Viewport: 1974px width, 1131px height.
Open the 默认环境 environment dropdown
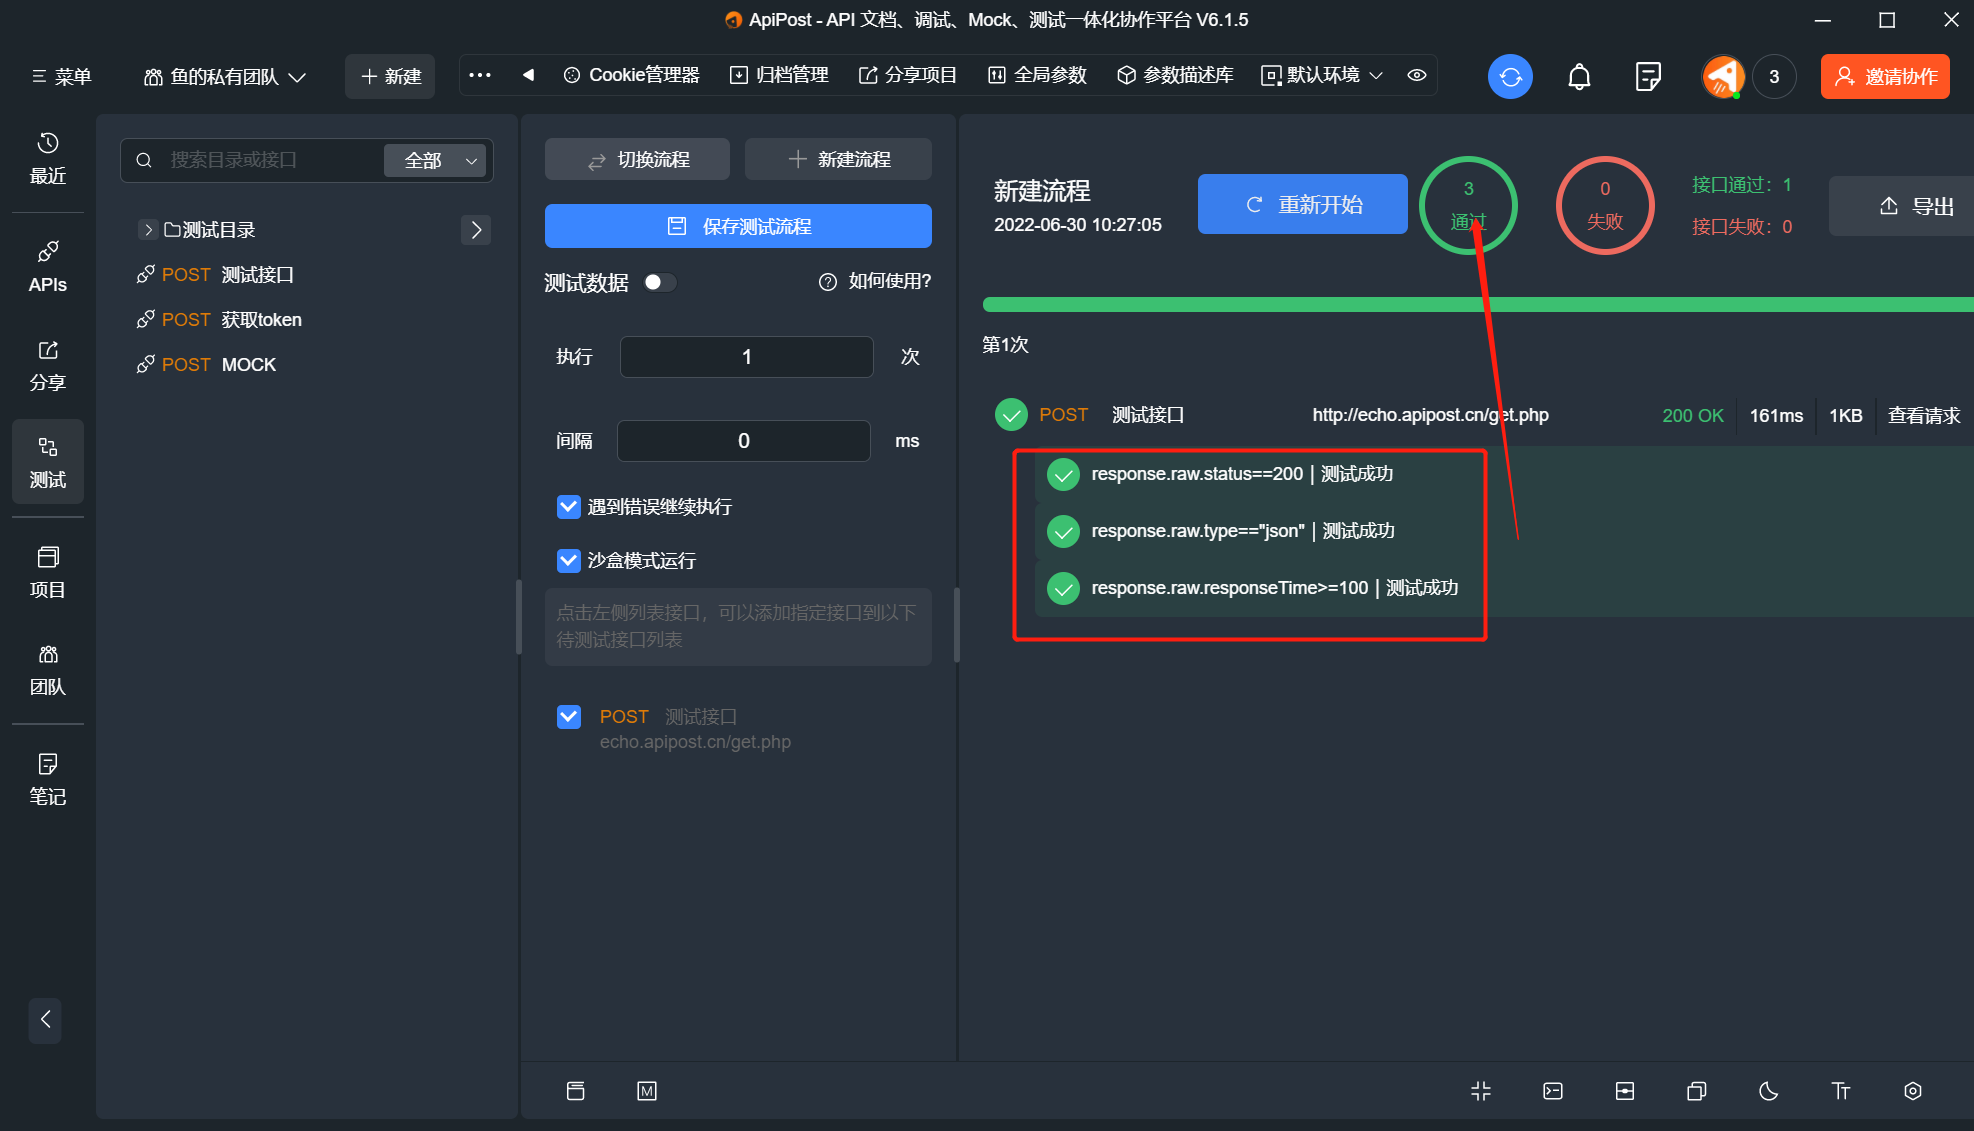click(x=1322, y=75)
